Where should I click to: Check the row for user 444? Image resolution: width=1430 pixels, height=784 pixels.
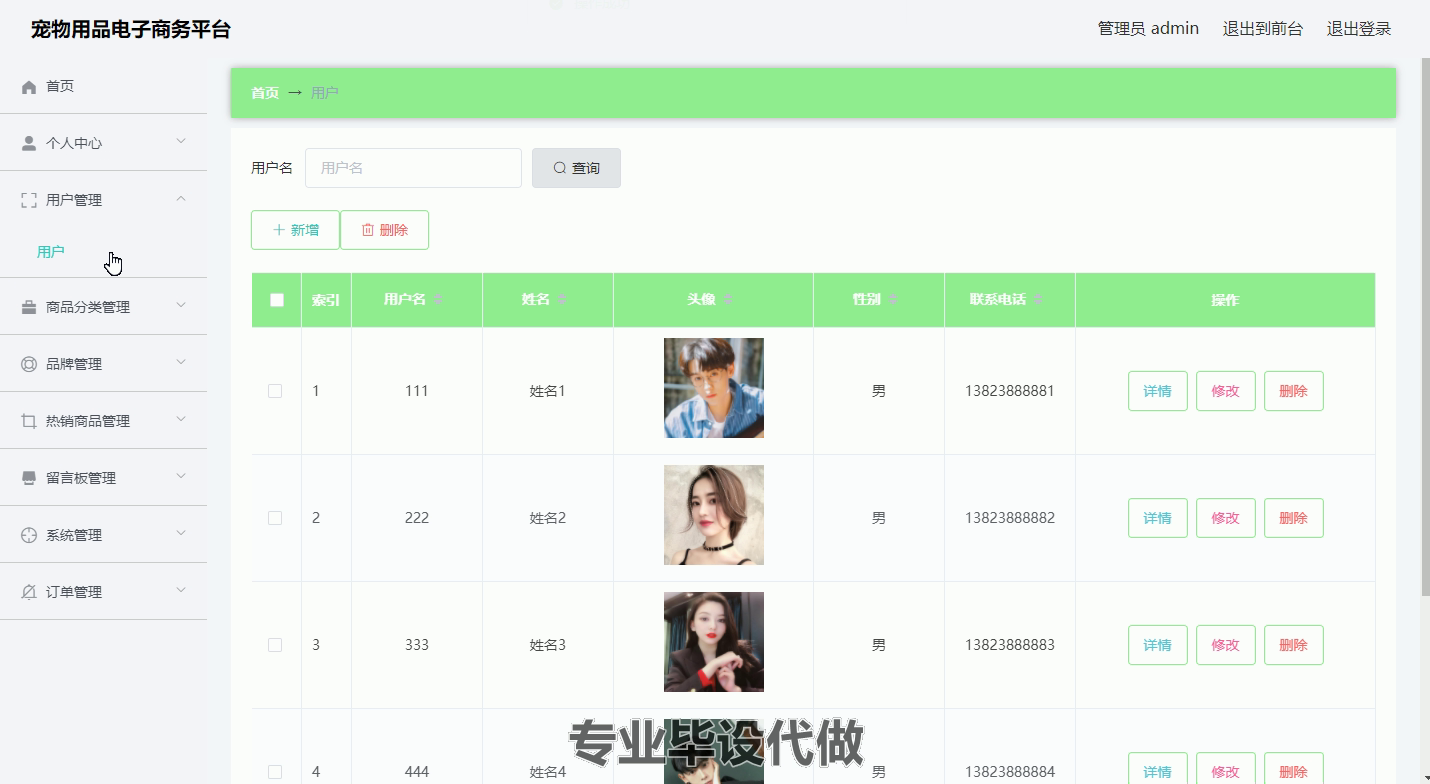(275, 772)
